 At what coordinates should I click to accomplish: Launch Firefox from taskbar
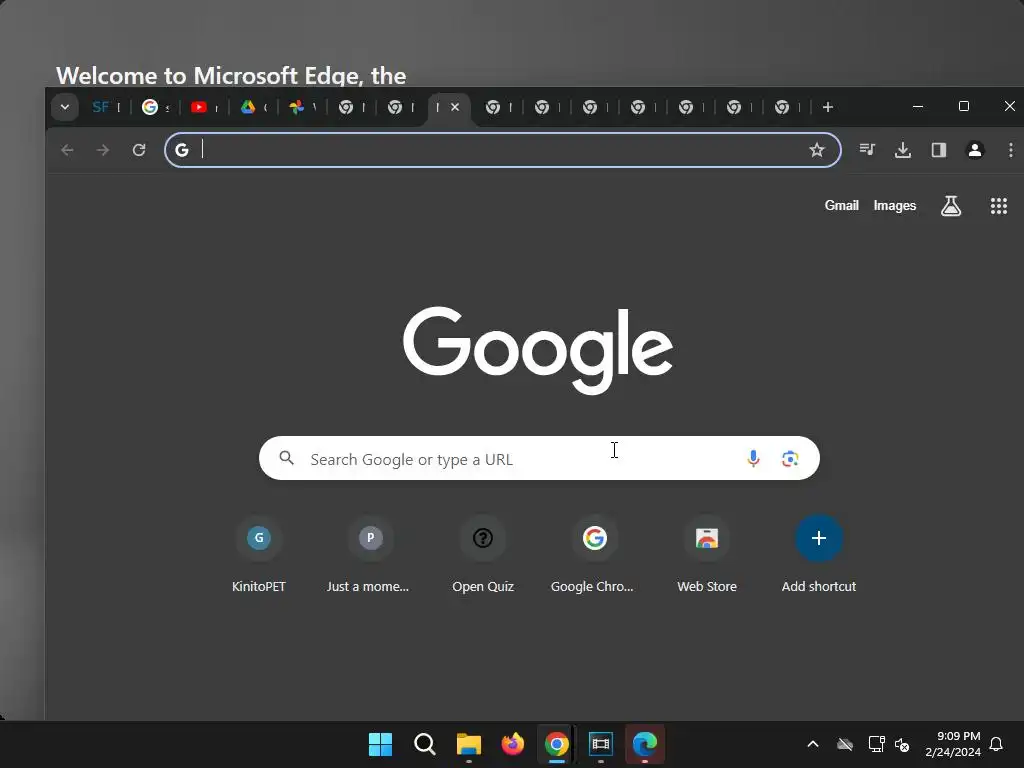513,744
